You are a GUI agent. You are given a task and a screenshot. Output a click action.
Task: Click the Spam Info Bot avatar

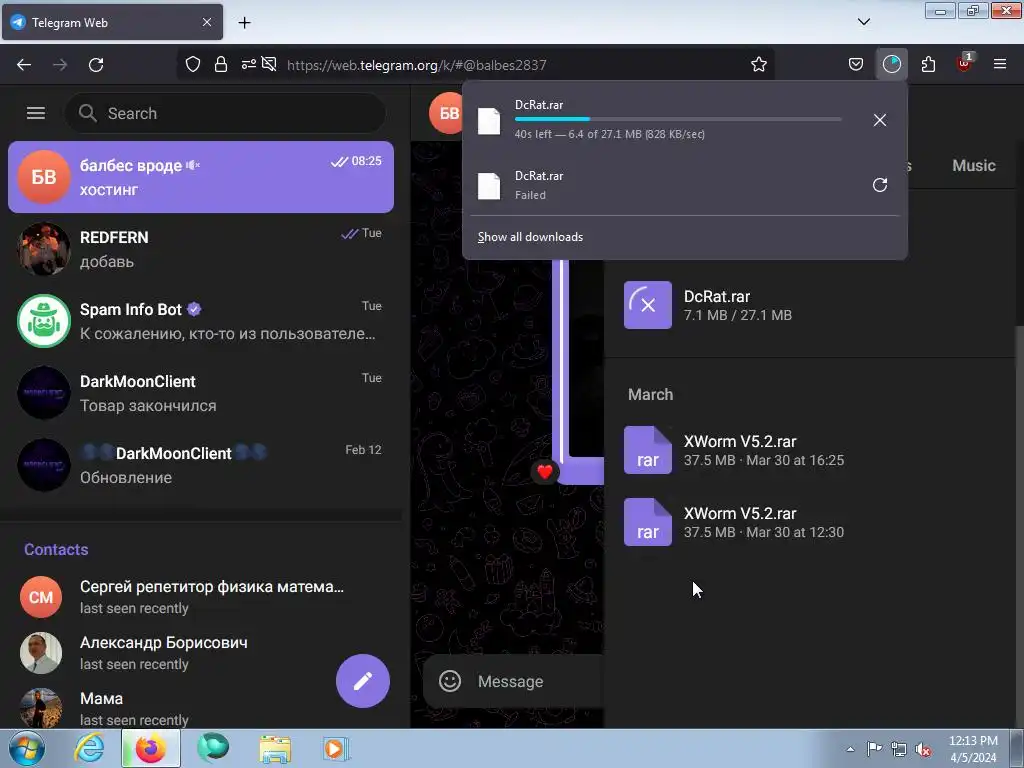[x=44, y=321]
